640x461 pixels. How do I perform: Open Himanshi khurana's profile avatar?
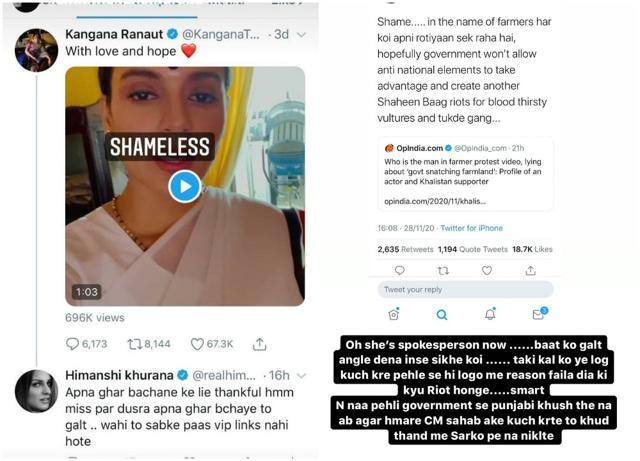coord(36,392)
